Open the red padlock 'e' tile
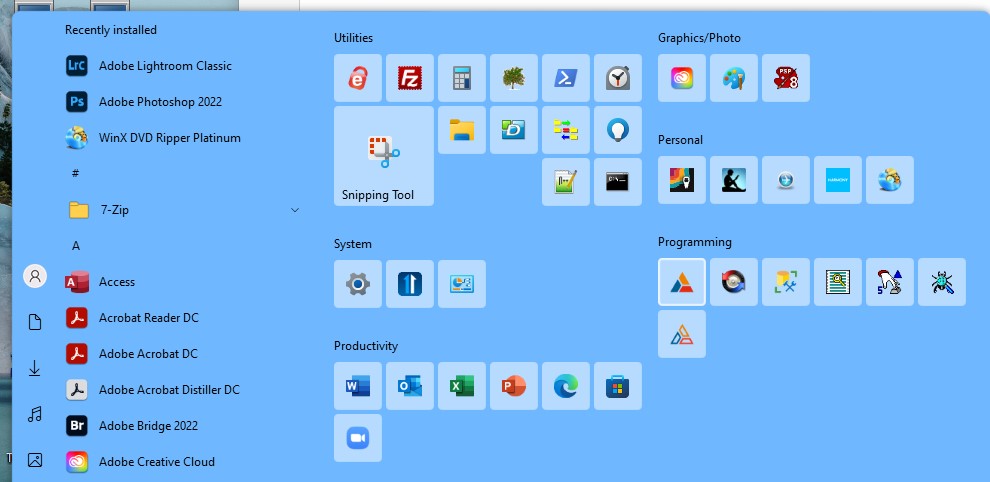 click(358, 78)
